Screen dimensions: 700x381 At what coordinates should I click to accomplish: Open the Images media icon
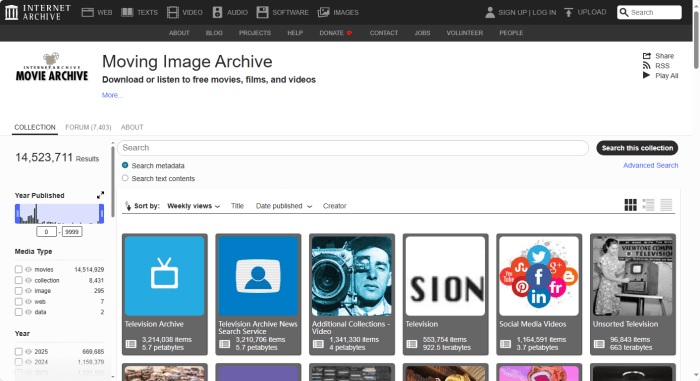click(x=323, y=13)
